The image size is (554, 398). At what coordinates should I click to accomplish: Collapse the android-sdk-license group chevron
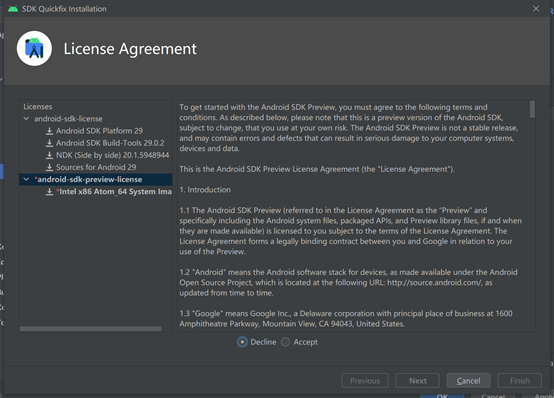[26, 119]
